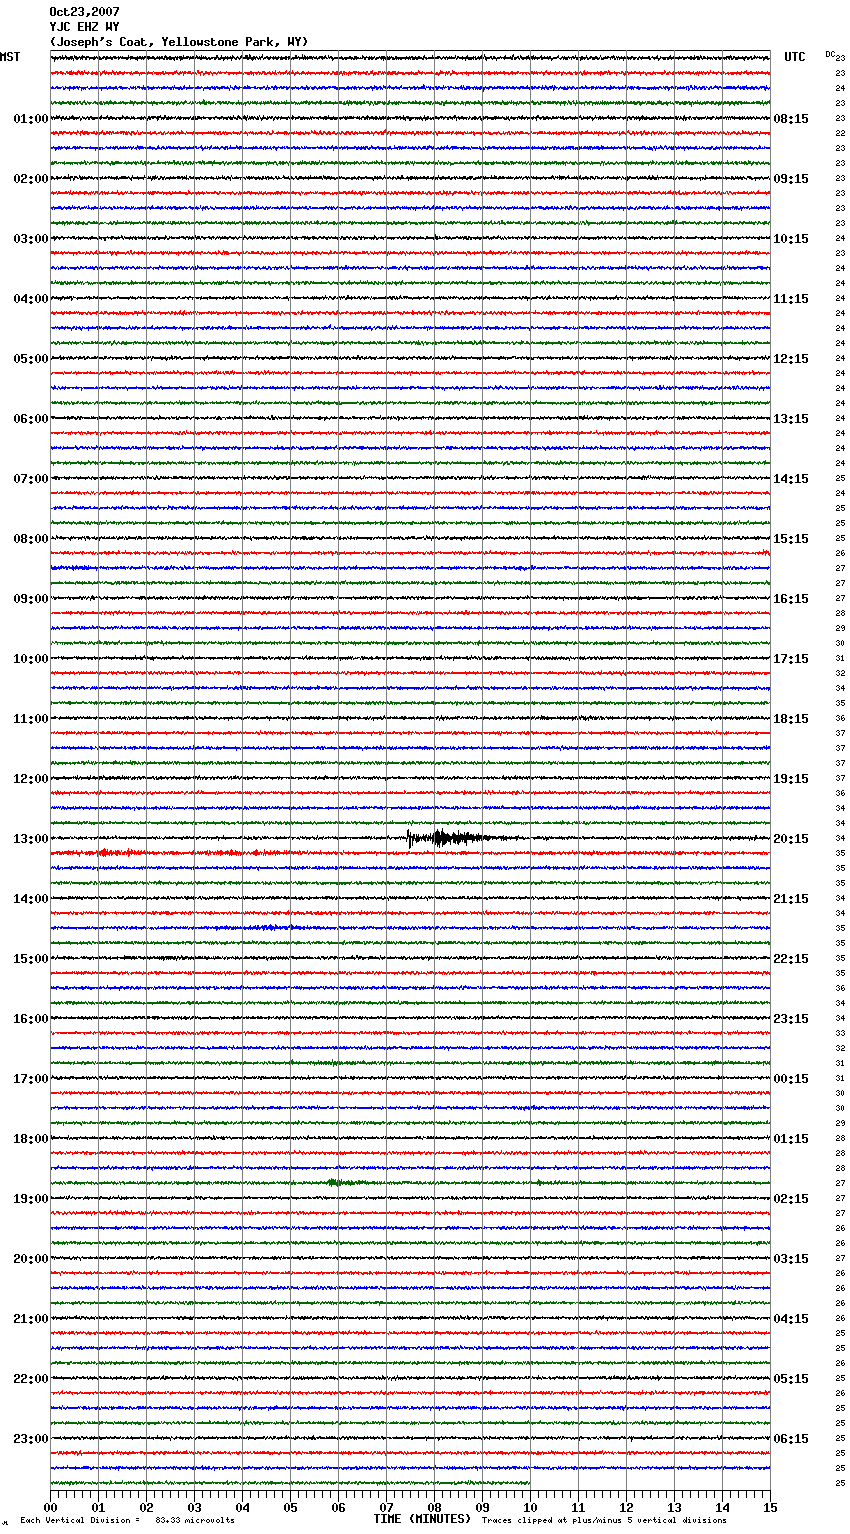Click the 'UTC' column heading
Screen dimensions: 850x1534
(795, 57)
